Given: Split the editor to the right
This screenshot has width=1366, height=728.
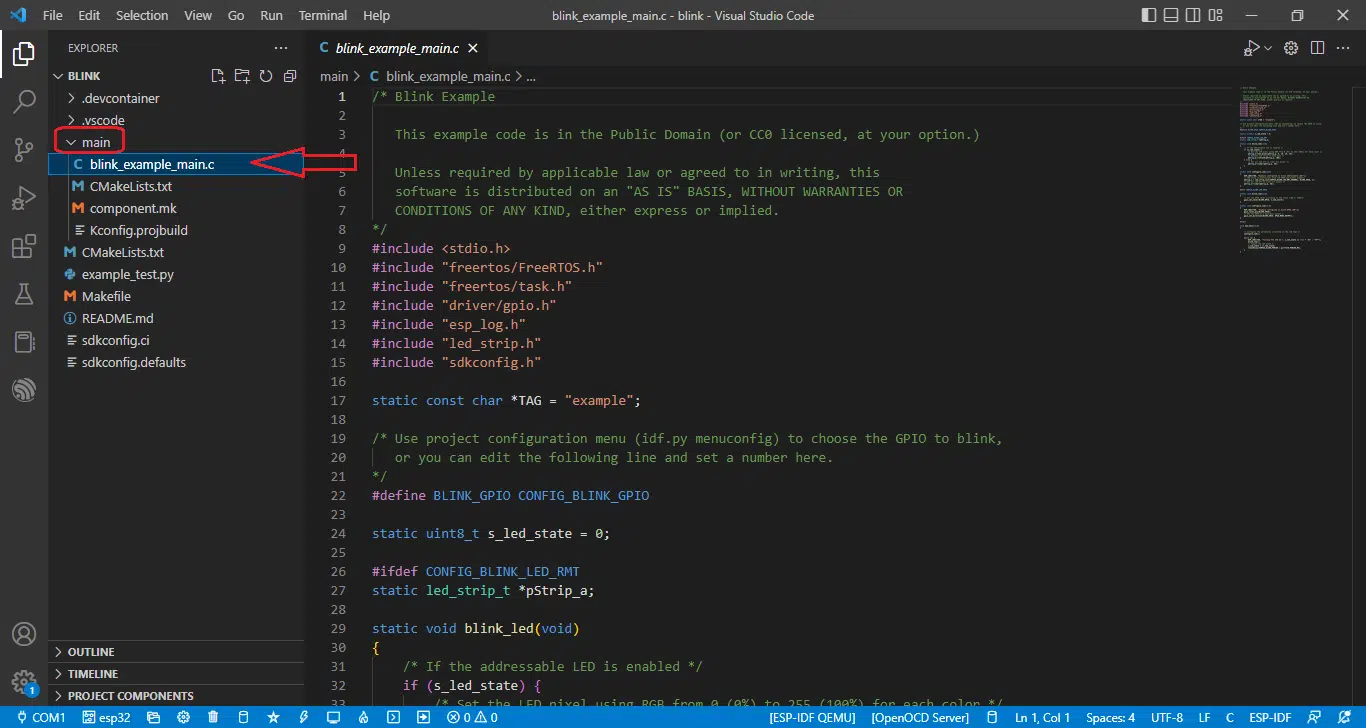Looking at the screenshot, I should (x=1317, y=48).
